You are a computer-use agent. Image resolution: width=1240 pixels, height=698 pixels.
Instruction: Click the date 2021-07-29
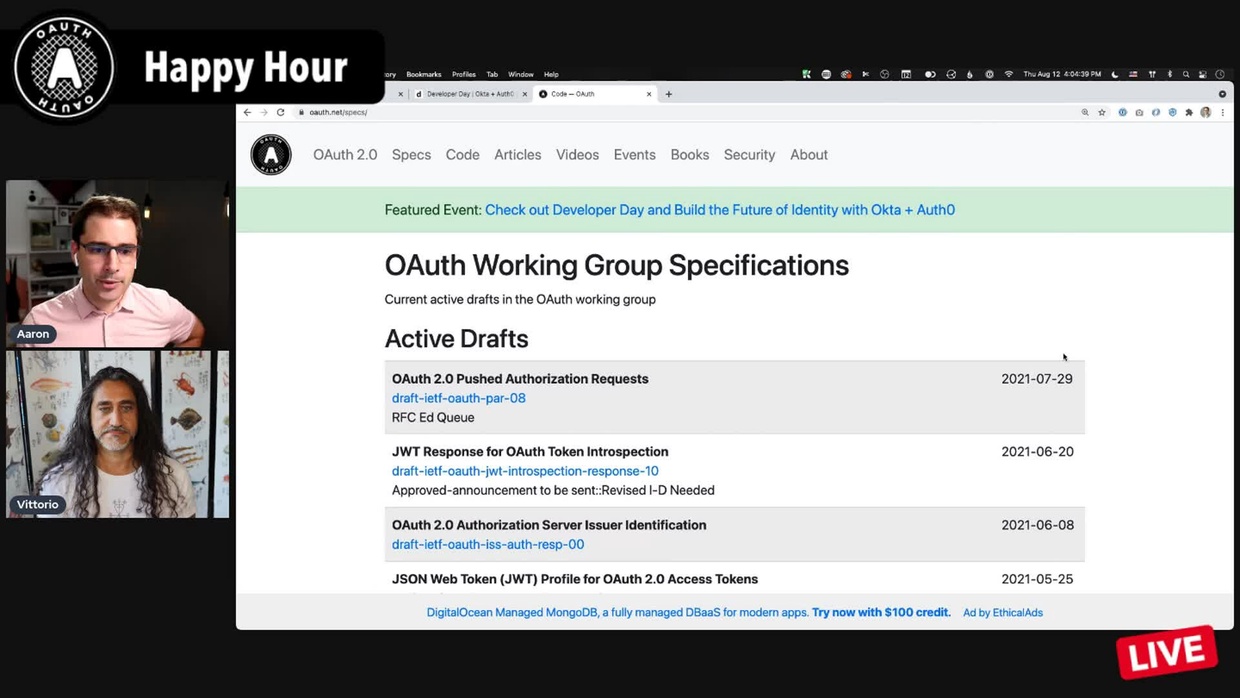pos(1037,379)
